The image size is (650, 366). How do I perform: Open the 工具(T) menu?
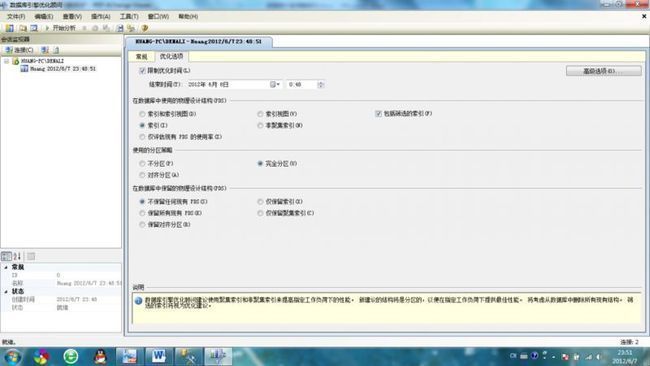coord(129,17)
